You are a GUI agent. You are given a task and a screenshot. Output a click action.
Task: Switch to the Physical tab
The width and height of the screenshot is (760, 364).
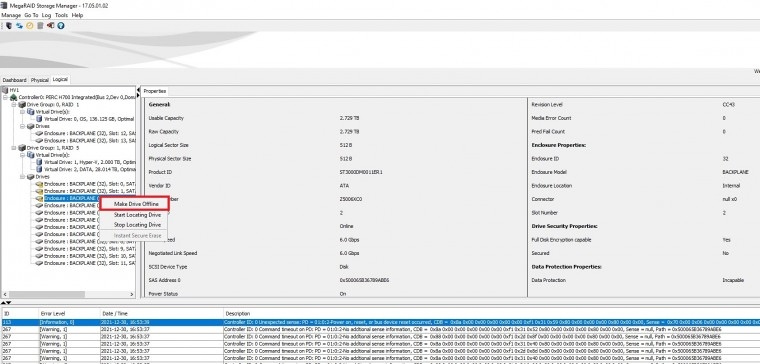coord(40,80)
